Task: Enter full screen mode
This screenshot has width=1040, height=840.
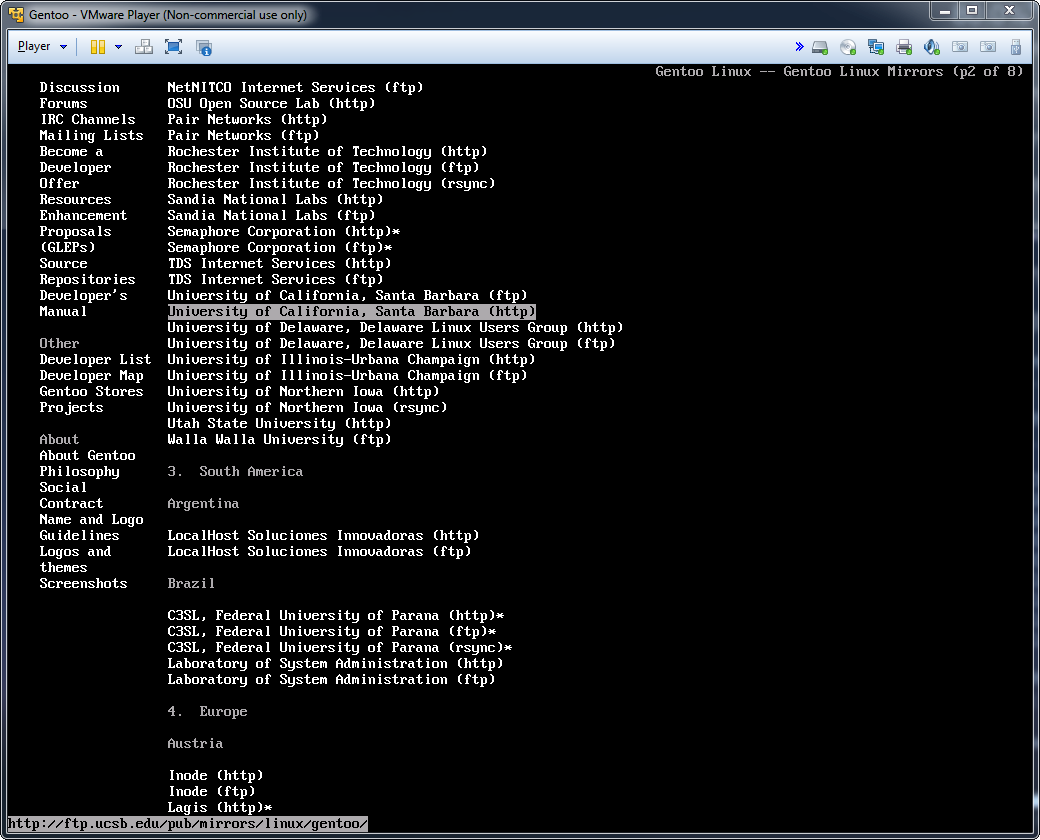Action: (x=174, y=46)
